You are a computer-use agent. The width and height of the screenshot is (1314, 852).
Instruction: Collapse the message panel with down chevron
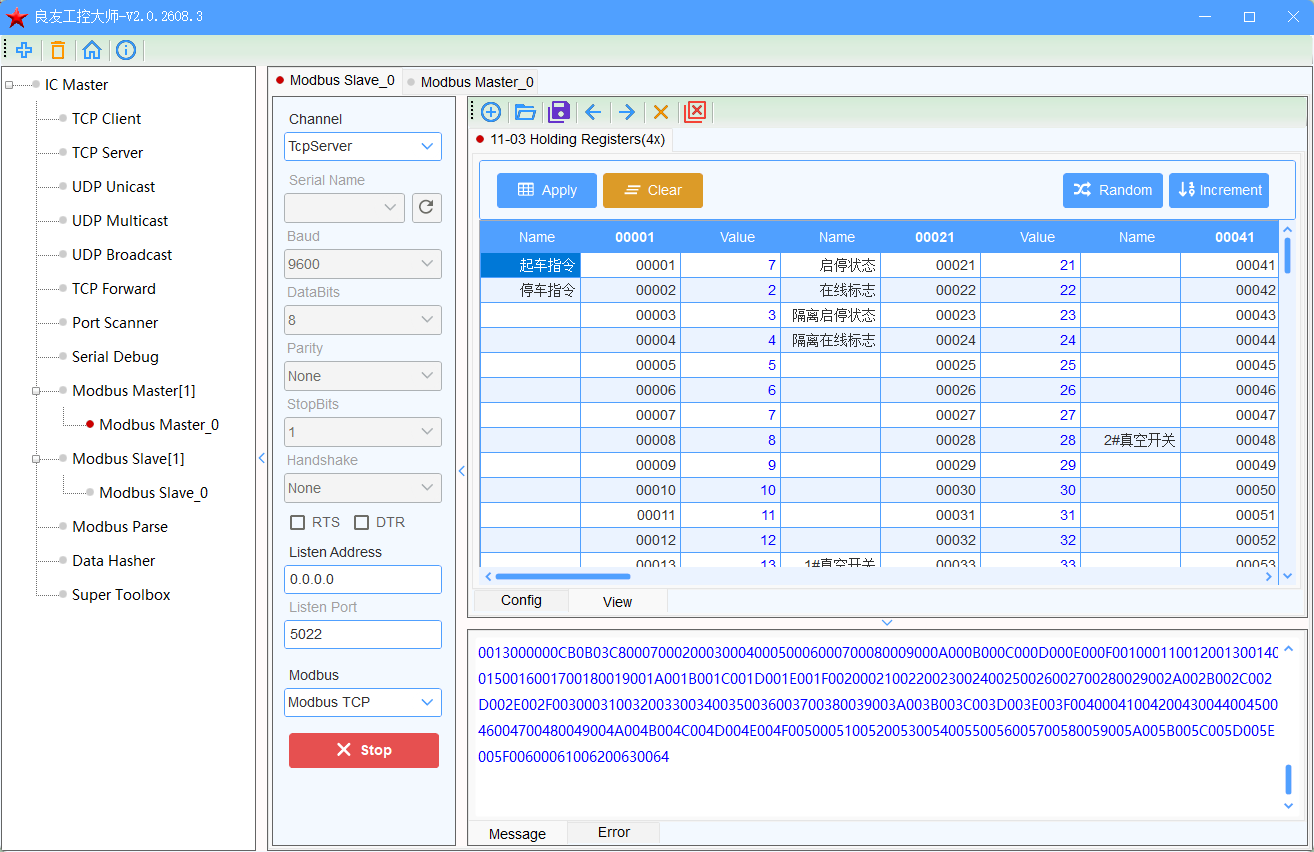(887, 623)
